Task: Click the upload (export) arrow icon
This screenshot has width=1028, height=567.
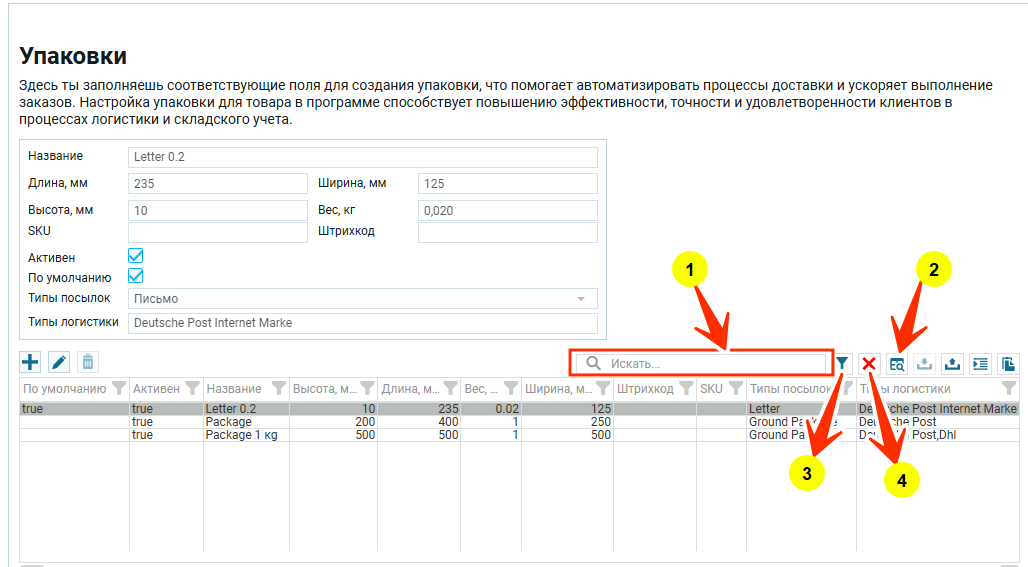Action: (953, 364)
